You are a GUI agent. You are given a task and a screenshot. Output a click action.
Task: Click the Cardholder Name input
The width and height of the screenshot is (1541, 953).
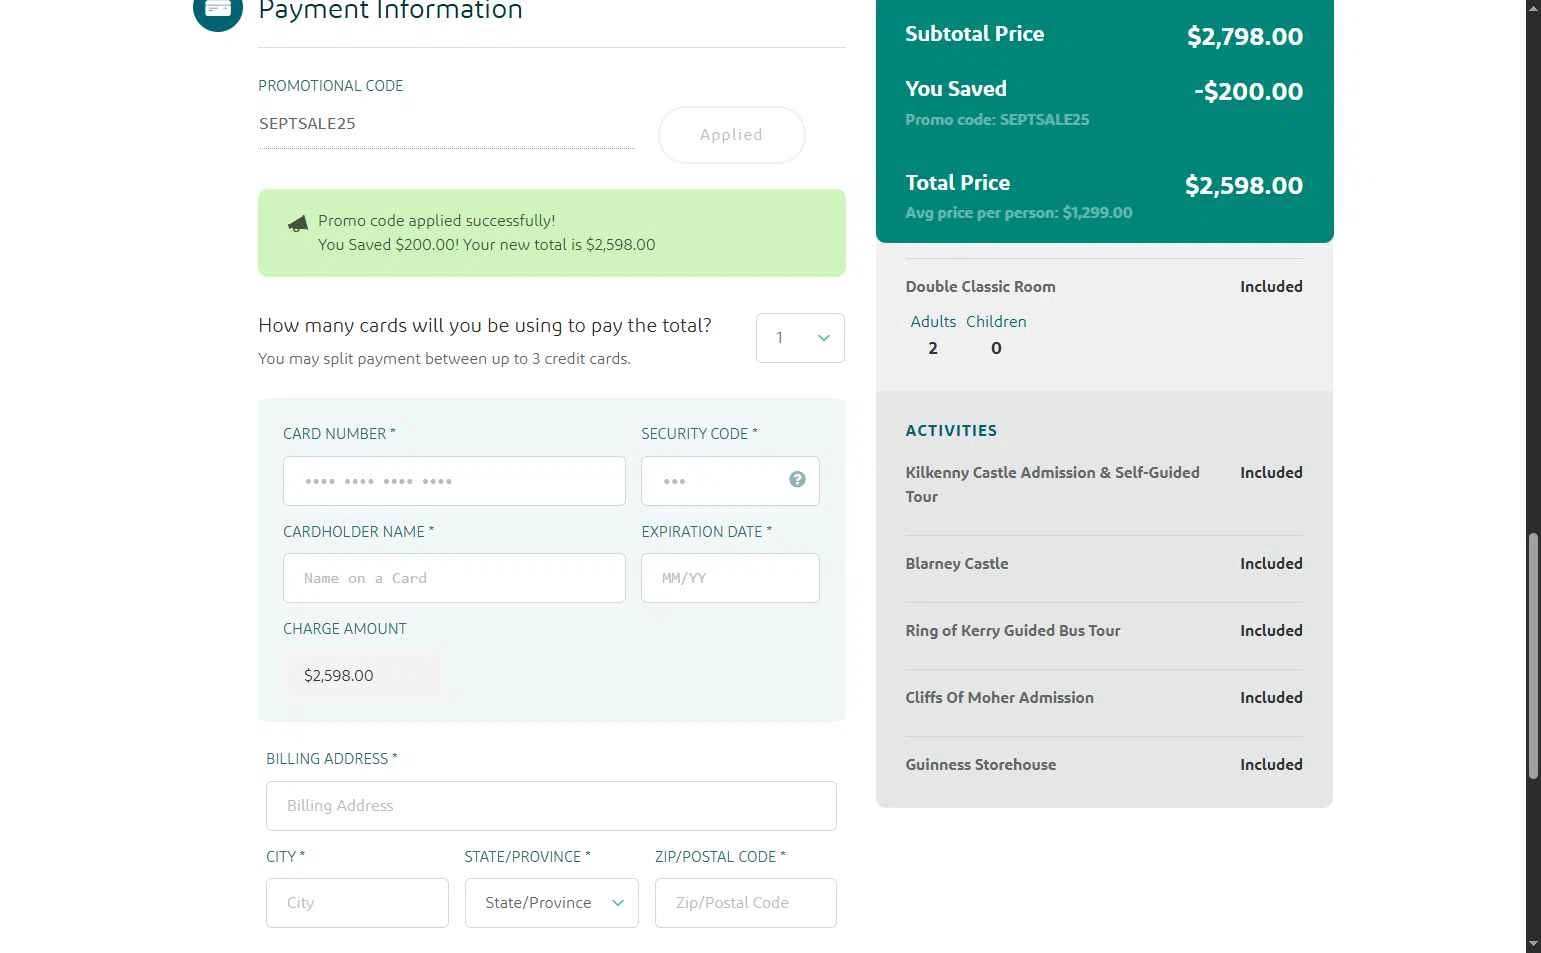click(454, 578)
